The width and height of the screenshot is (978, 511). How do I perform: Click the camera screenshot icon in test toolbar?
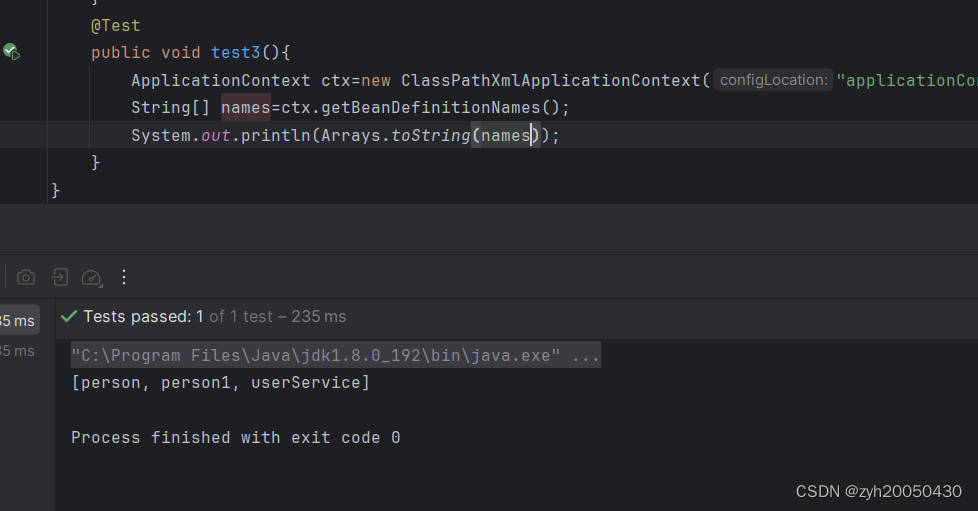tap(26, 277)
